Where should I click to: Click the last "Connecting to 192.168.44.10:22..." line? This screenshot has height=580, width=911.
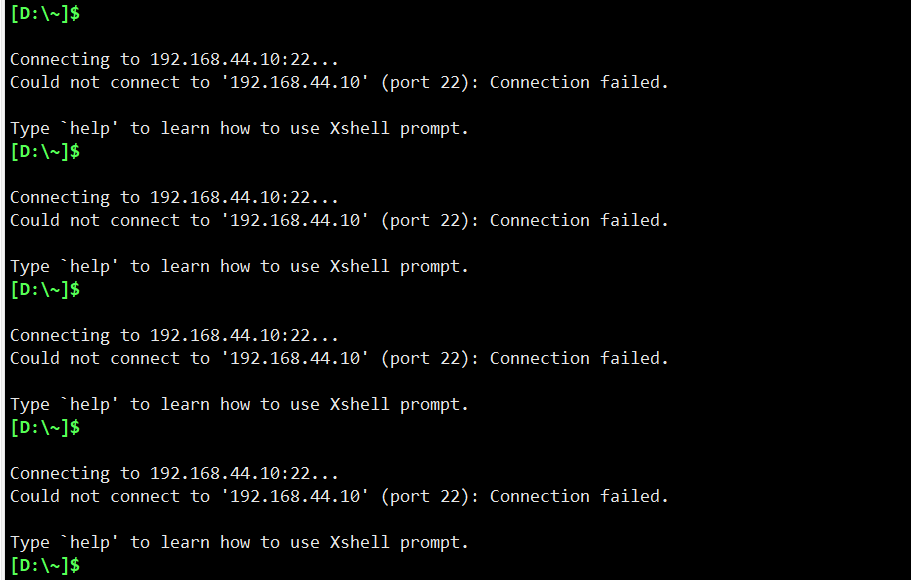174,473
